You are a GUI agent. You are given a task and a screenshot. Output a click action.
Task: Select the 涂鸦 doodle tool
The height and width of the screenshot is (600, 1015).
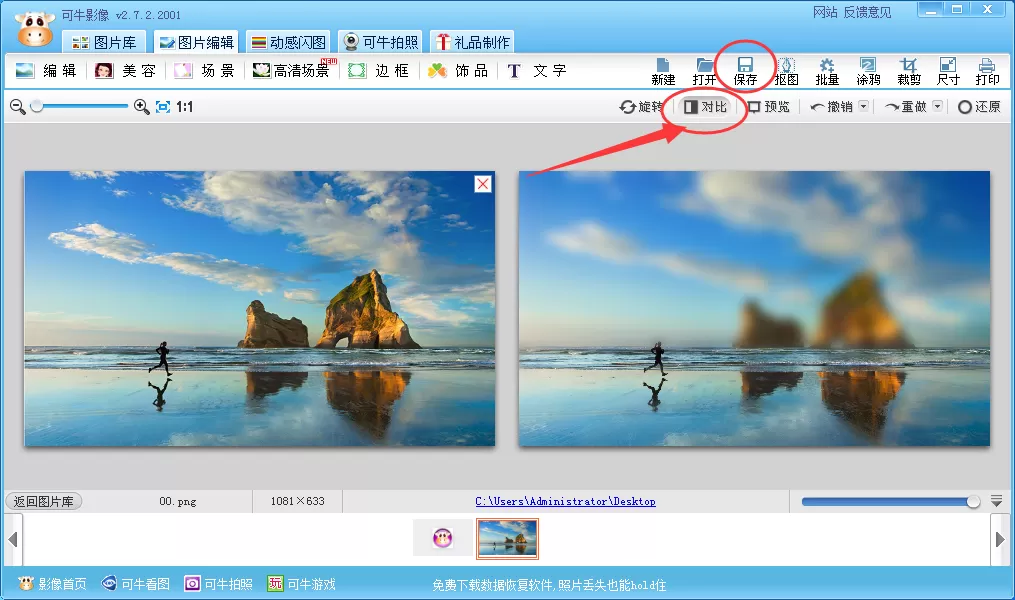pyautogui.click(x=868, y=72)
